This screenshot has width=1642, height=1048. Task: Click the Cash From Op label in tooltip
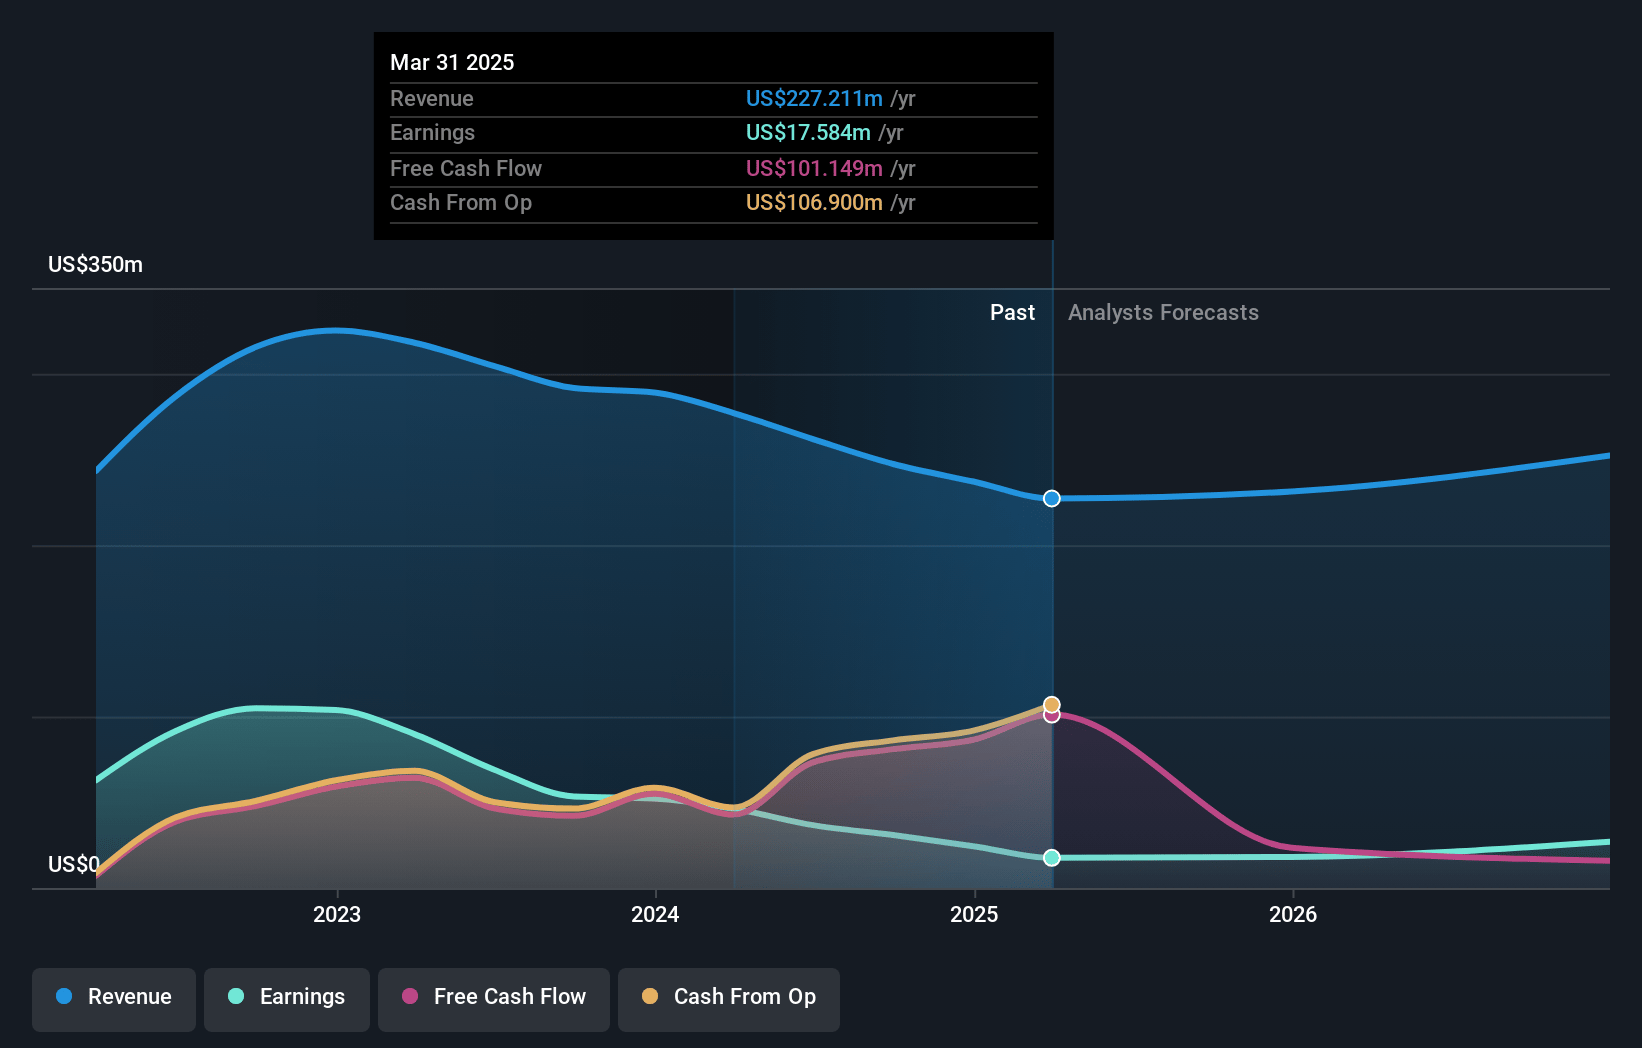point(461,203)
